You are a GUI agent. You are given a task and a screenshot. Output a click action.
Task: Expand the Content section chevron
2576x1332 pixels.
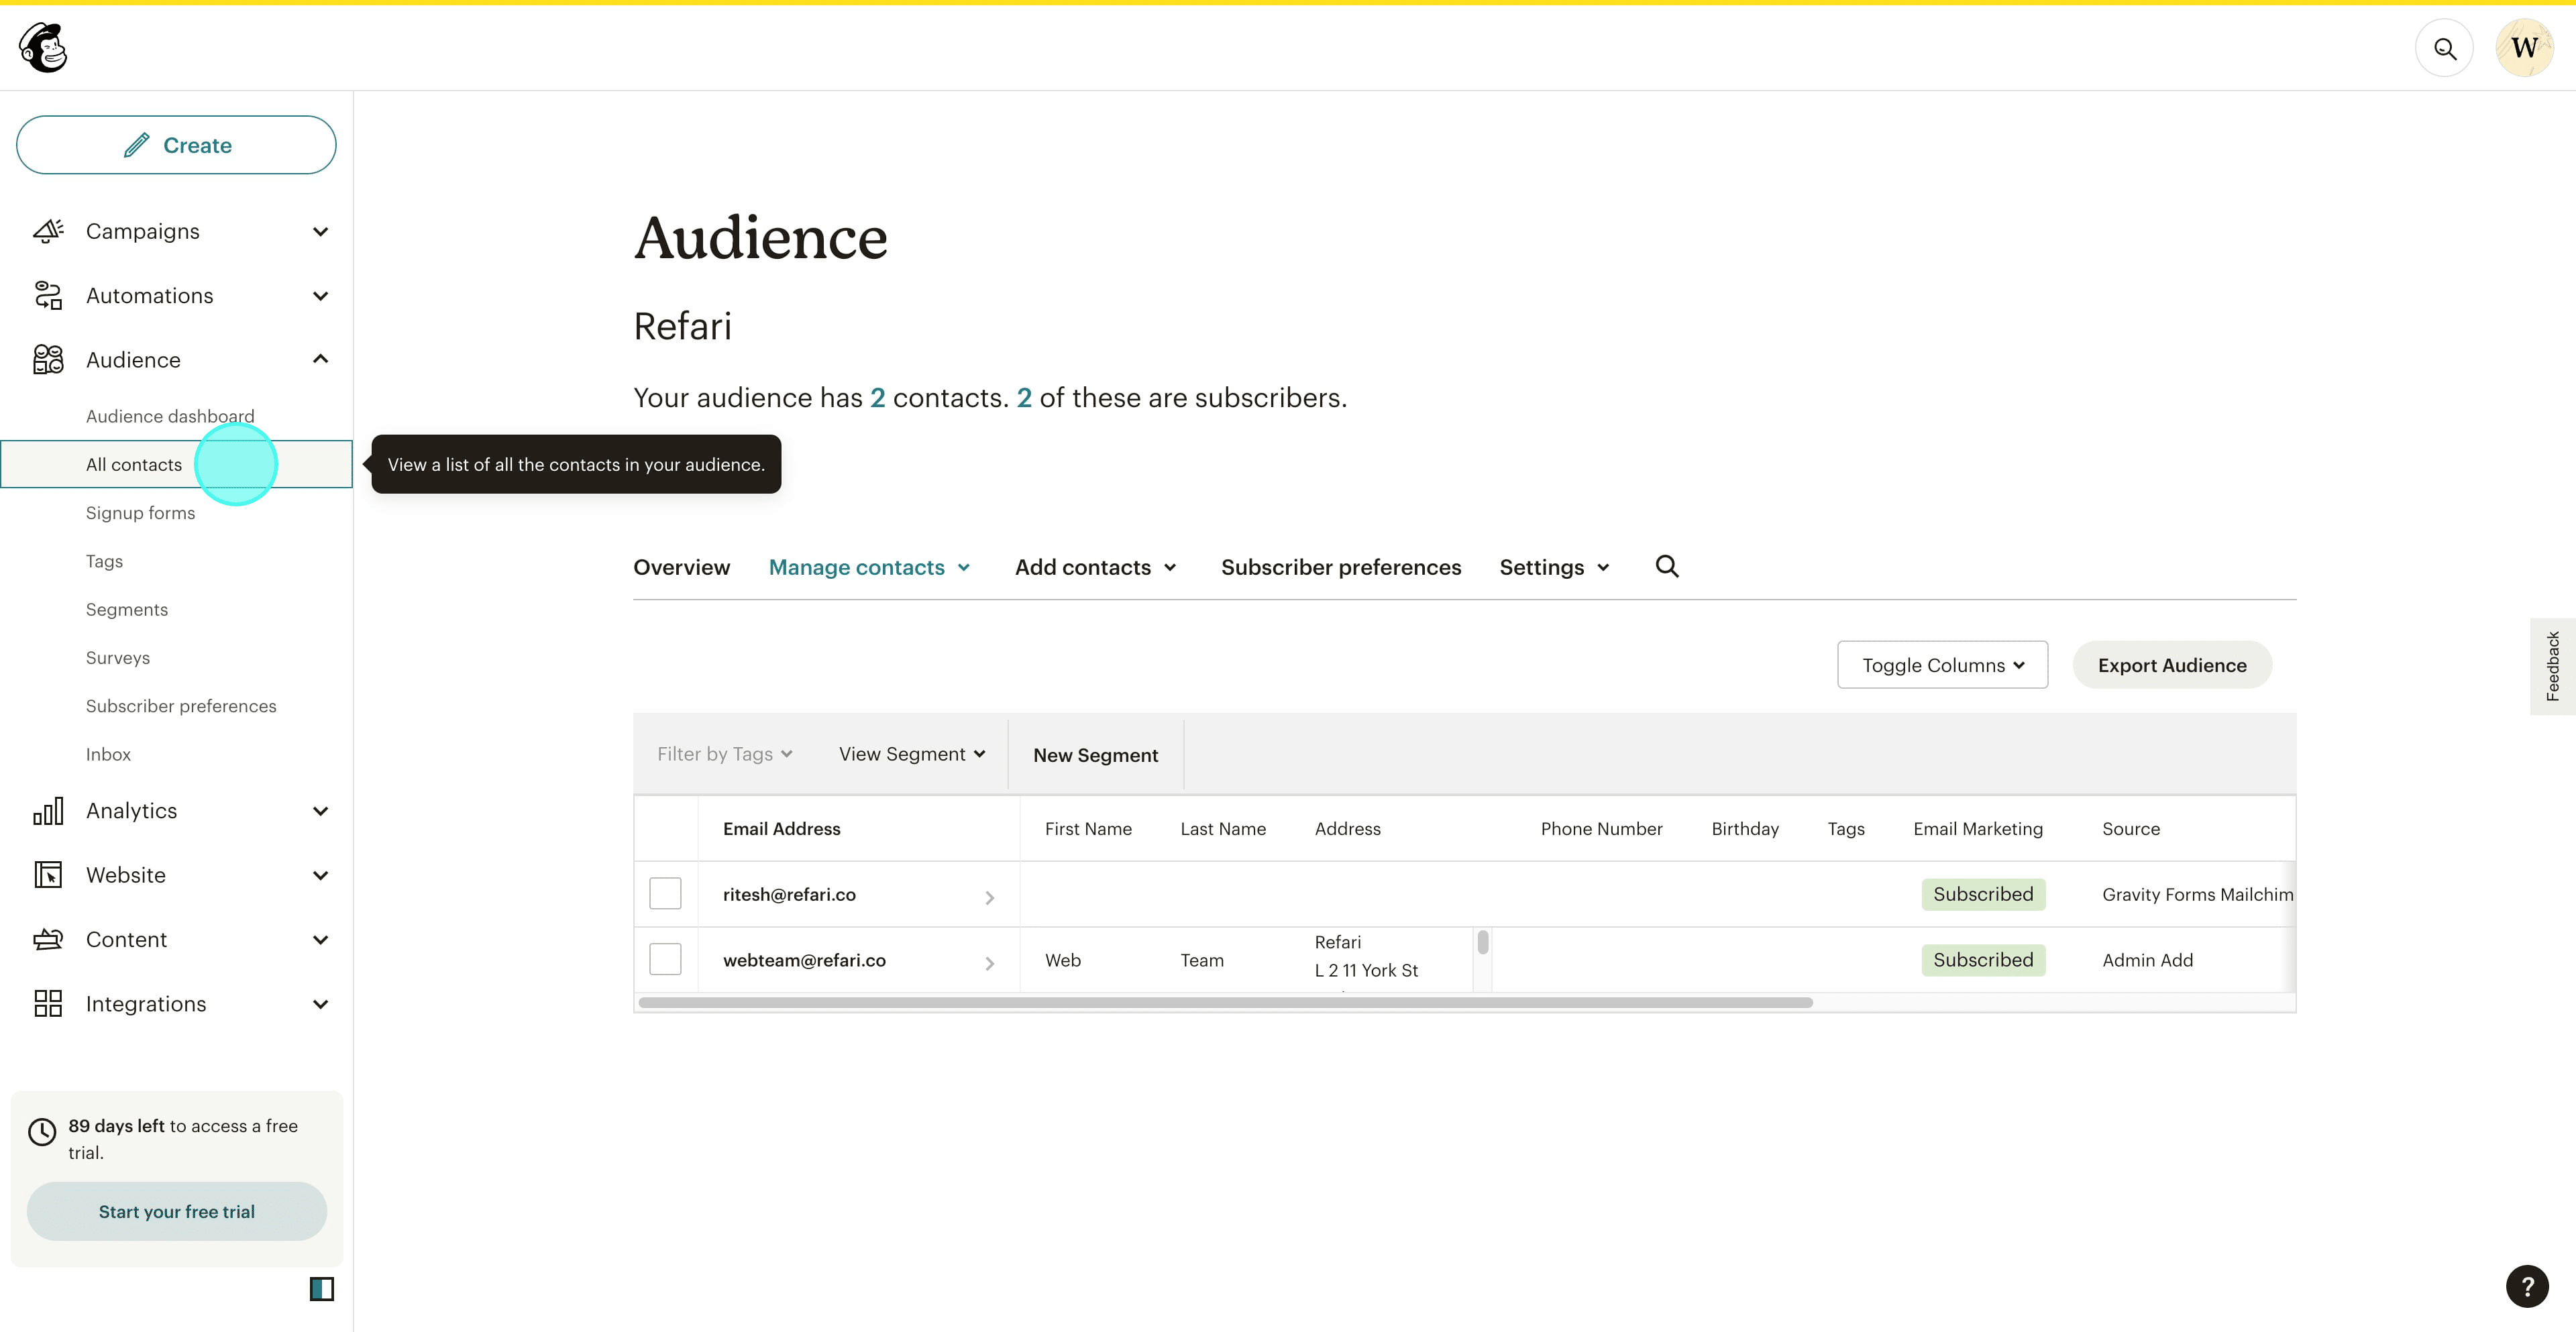[x=320, y=940]
